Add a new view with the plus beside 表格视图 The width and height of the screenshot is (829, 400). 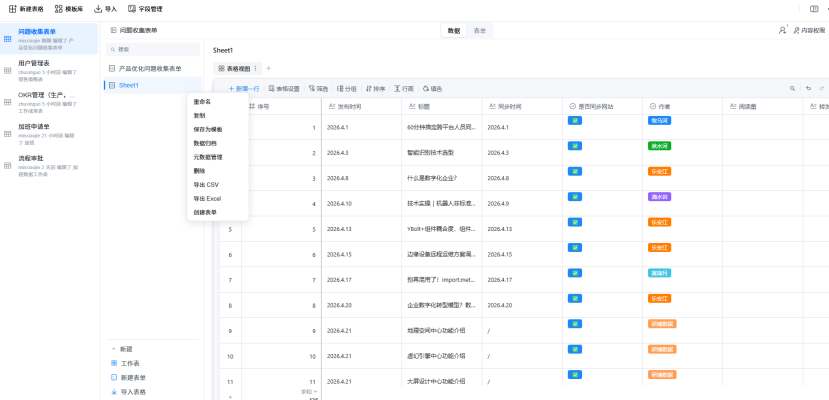[268, 68]
